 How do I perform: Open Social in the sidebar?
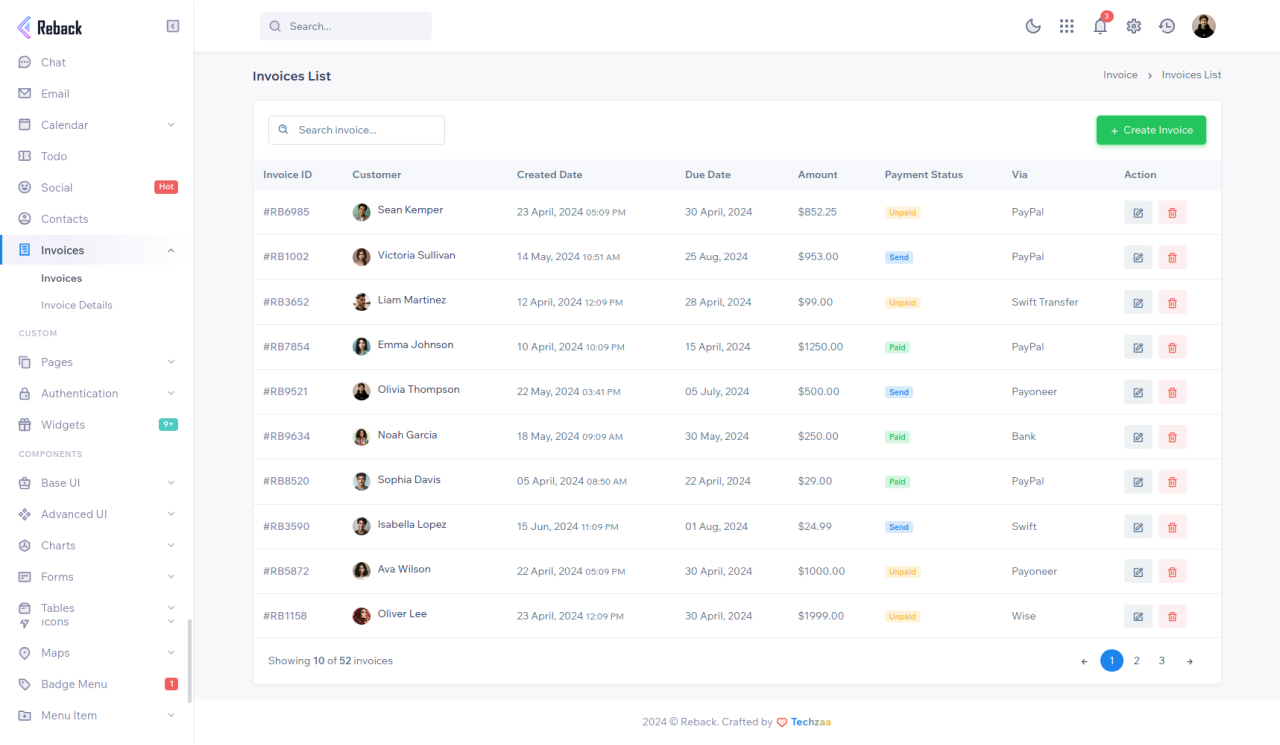(96, 187)
